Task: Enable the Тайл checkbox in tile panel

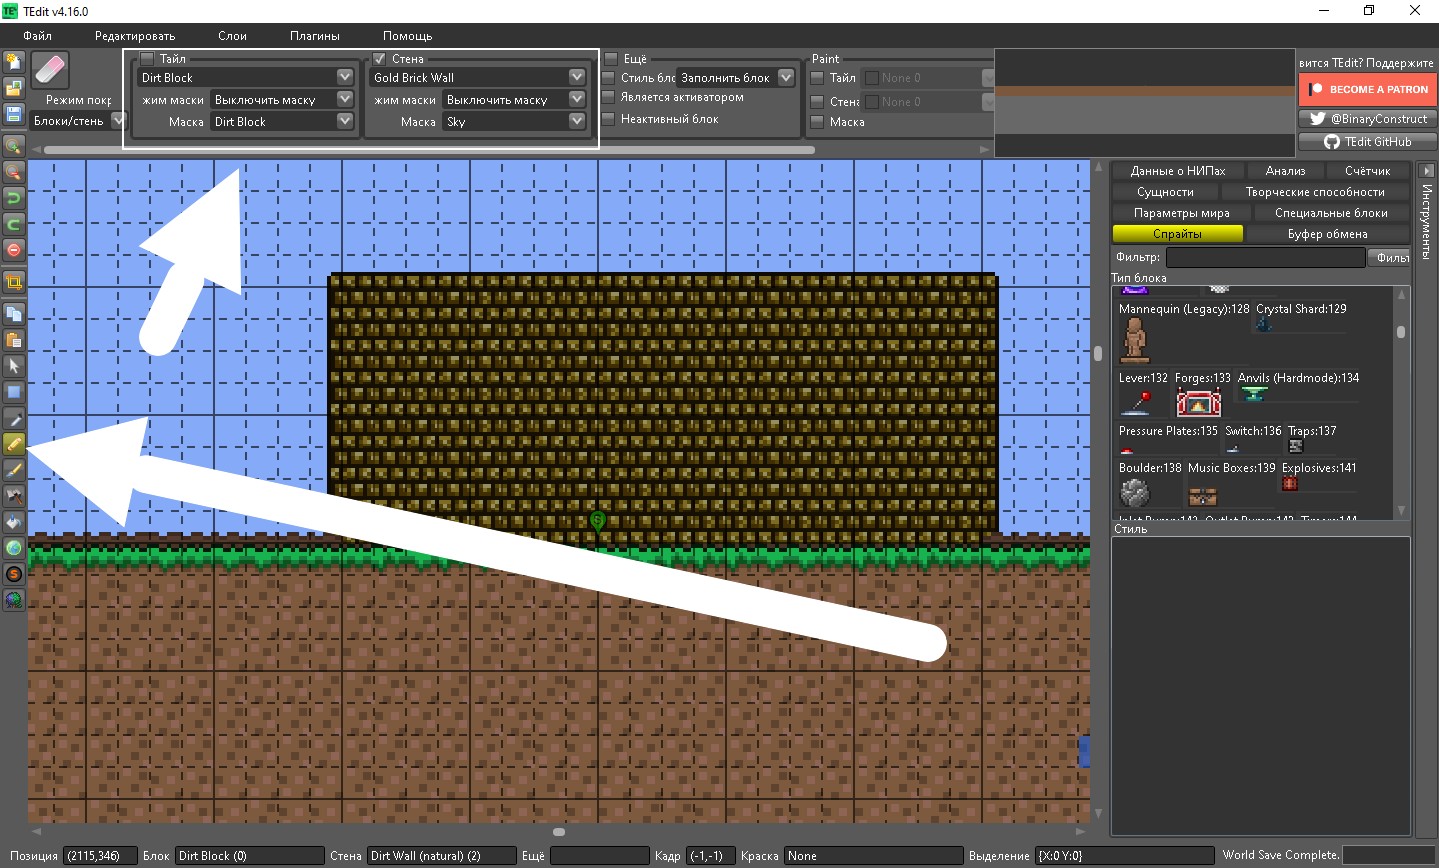Action: click(x=148, y=59)
